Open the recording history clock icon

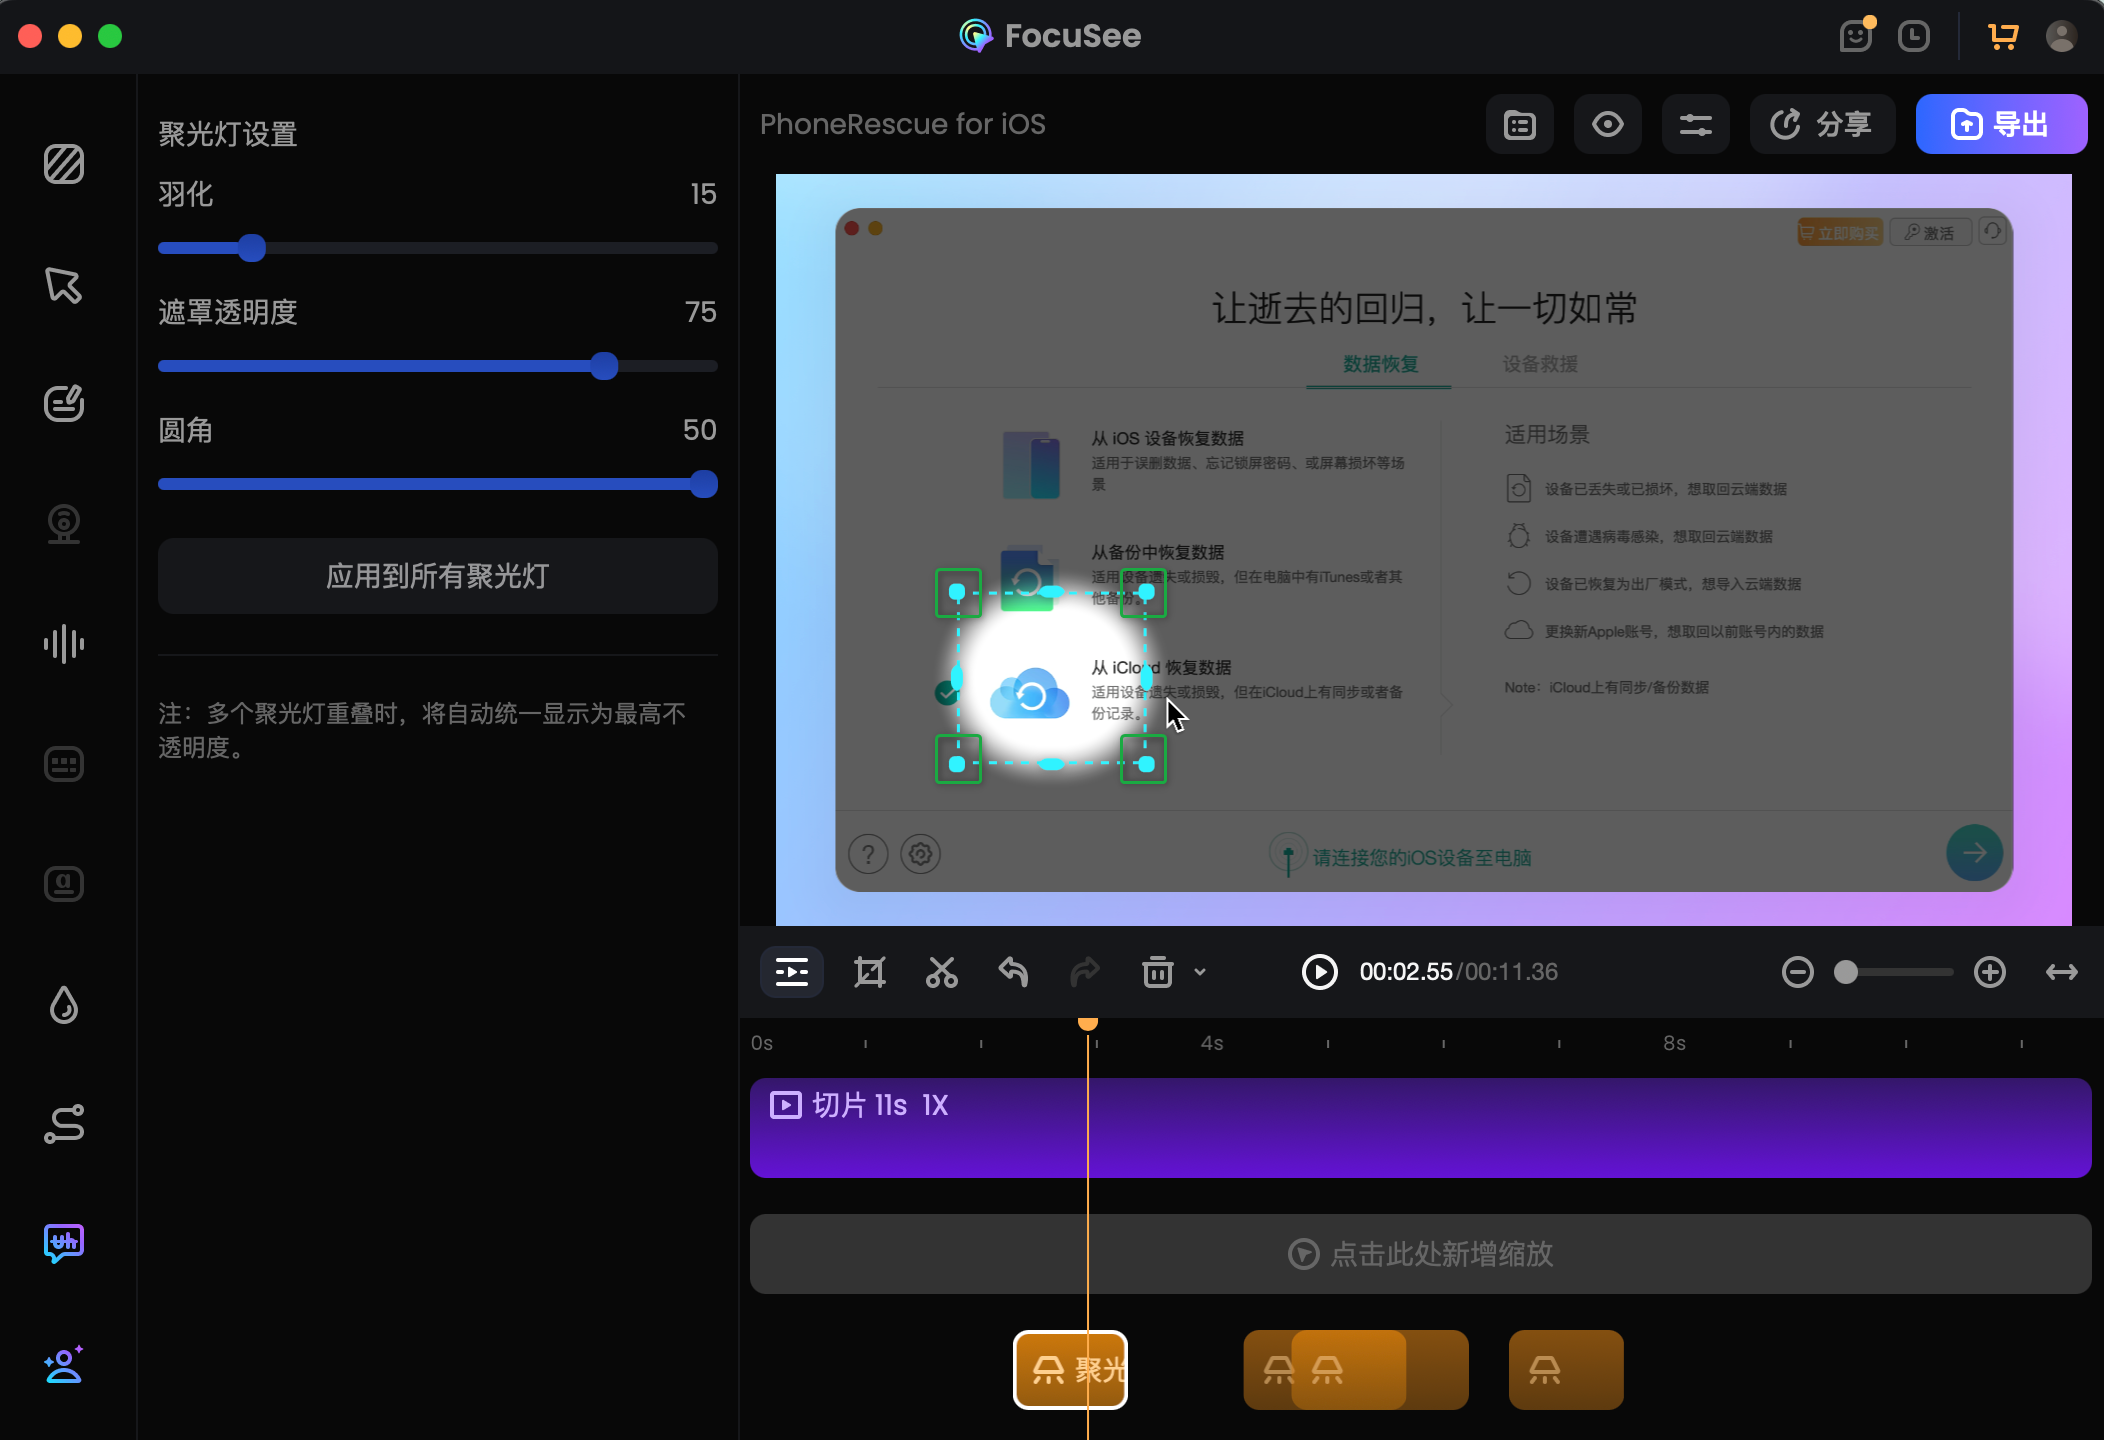point(1914,36)
